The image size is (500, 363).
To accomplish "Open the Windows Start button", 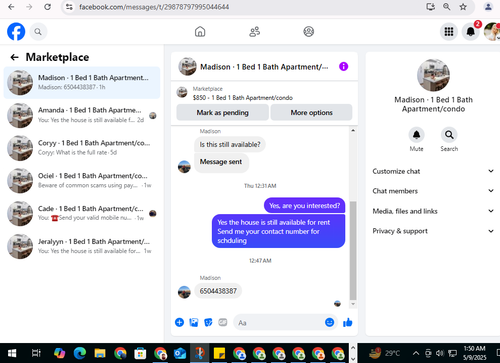I will coord(12,353).
